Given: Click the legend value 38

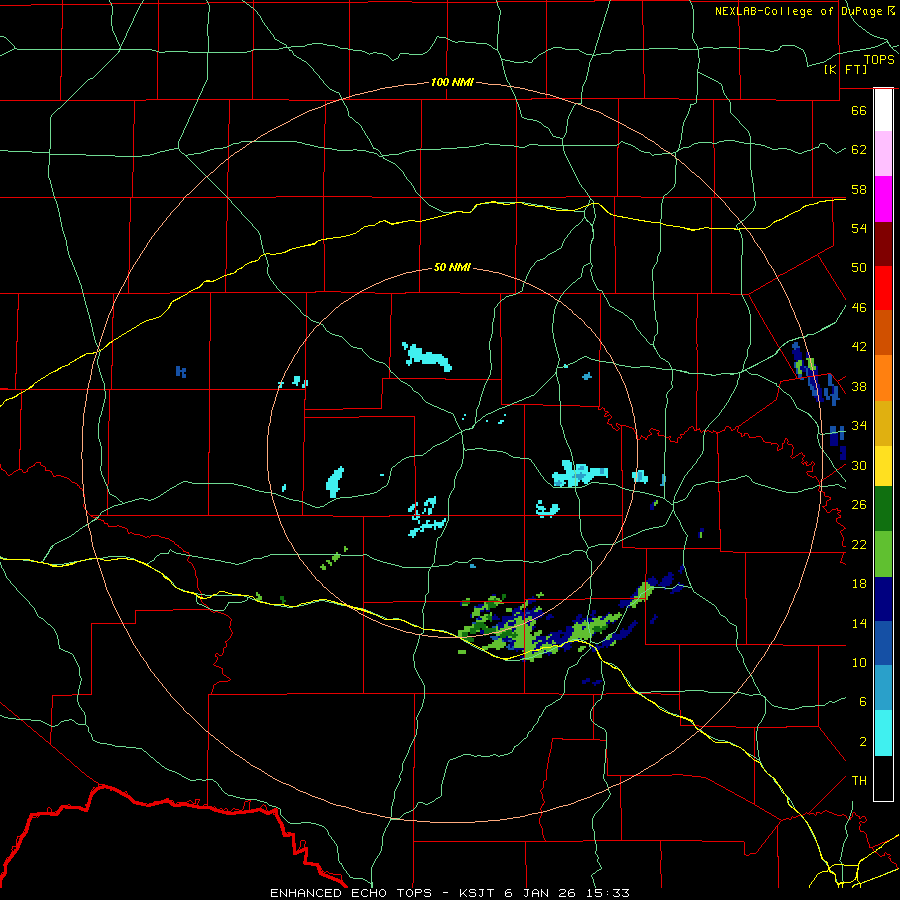Looking at the screenshot, I should (x=859, y=386).
